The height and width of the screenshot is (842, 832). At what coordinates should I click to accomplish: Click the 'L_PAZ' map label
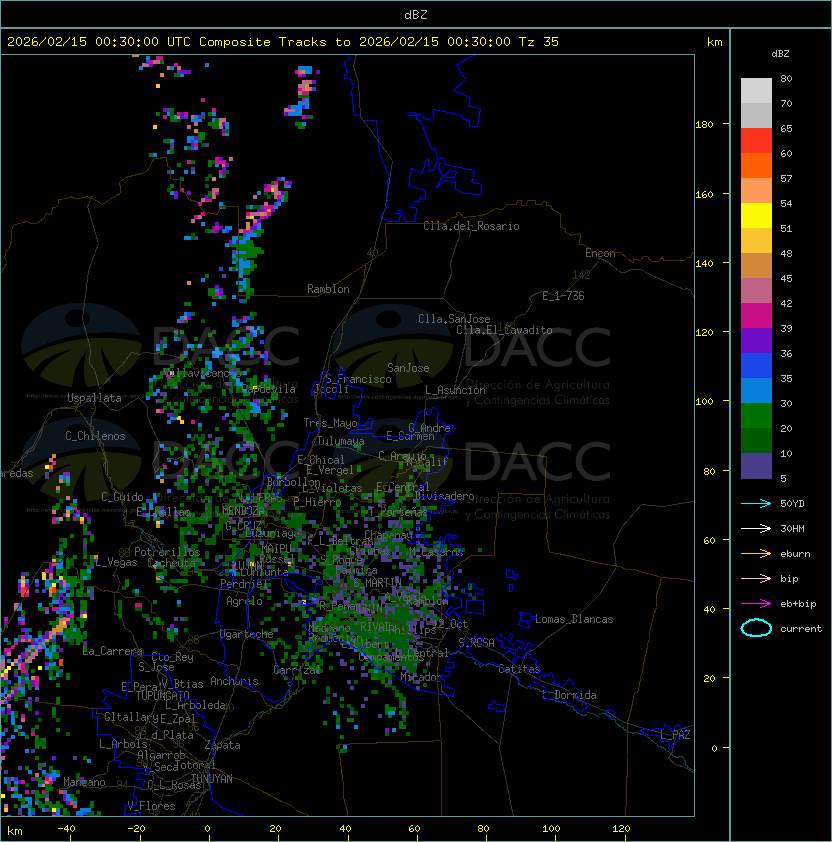pyautogui.click(x=675, y=735)
